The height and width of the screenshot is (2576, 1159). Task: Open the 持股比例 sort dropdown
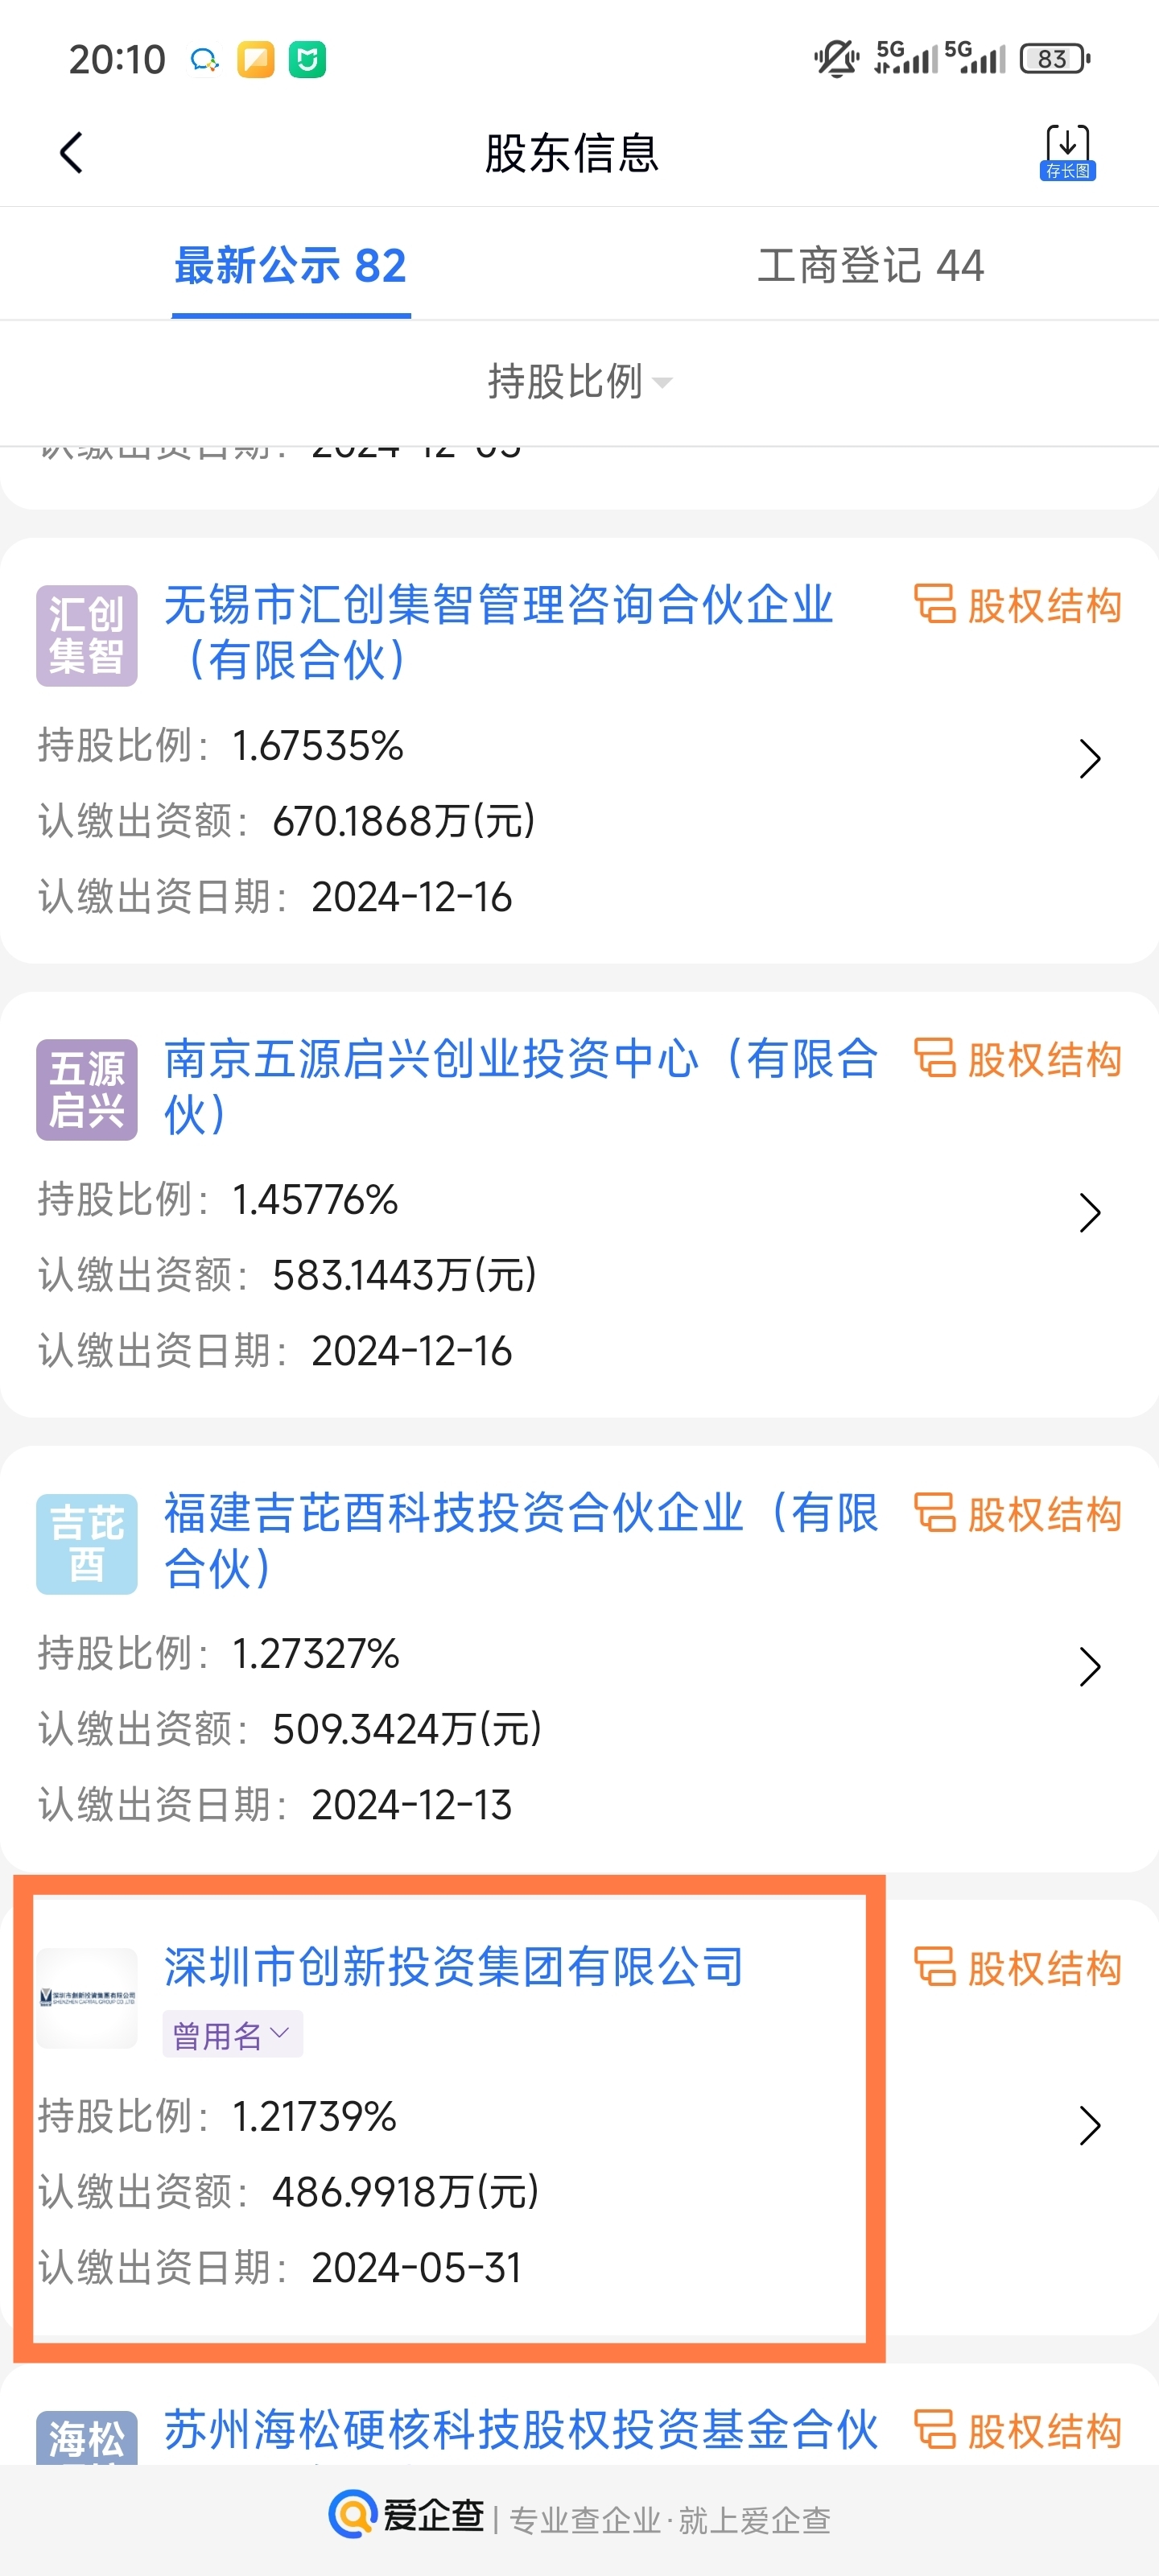tap(579, 381)
